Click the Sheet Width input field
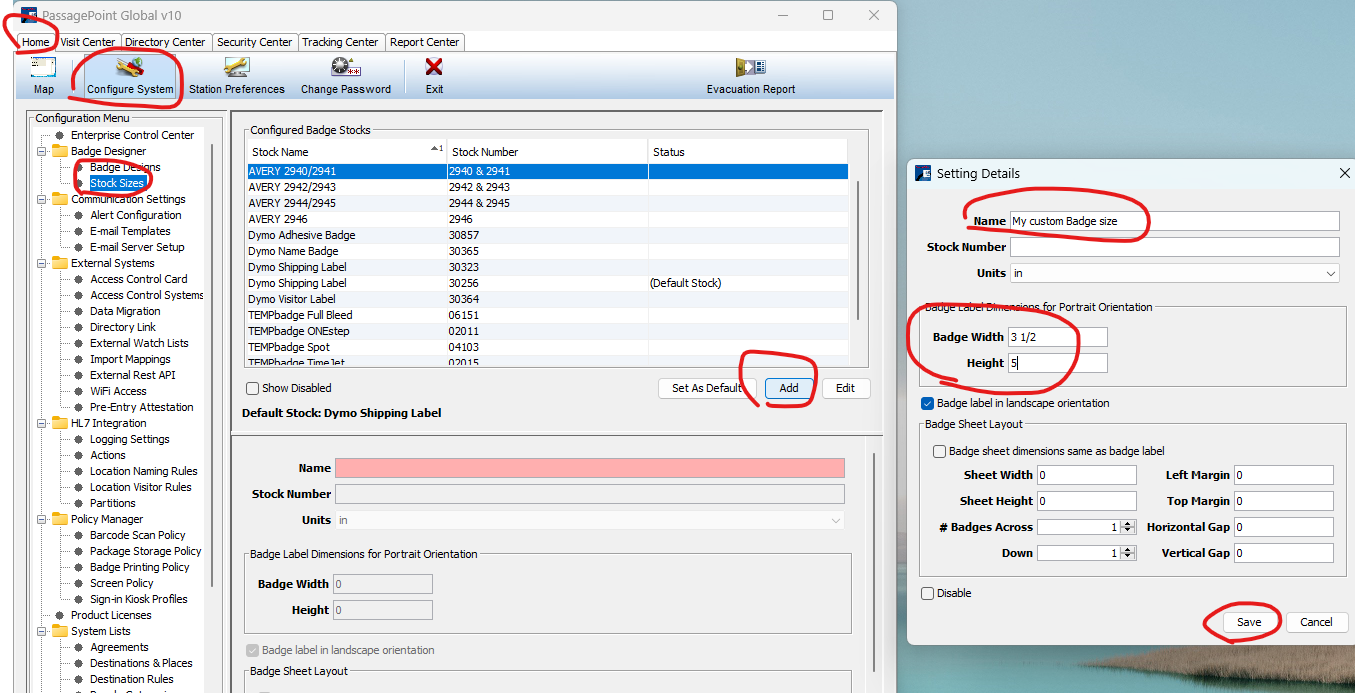Screen dimensions: 1355x693 (x=1086, y=475)
